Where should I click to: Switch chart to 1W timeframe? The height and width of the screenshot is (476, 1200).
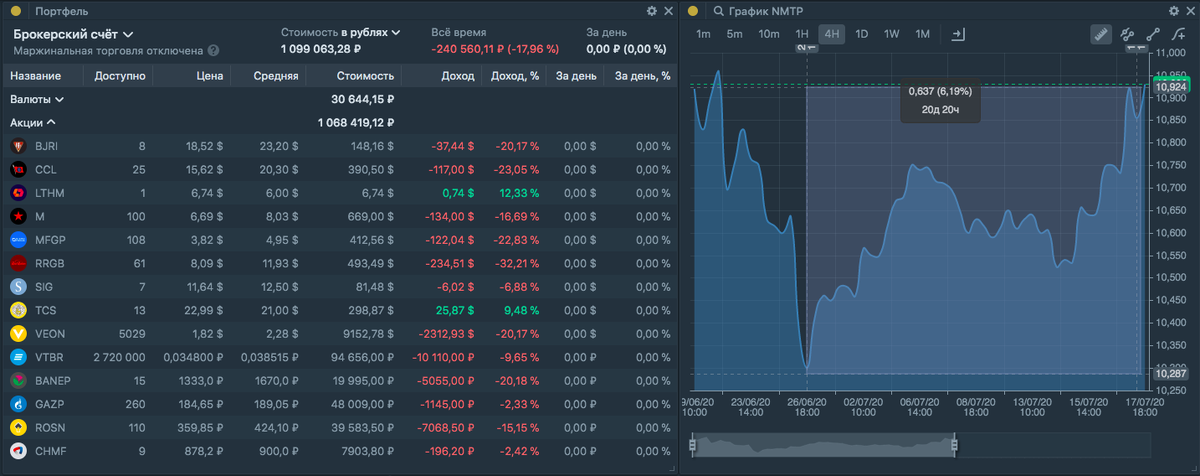tap(892, 34)
